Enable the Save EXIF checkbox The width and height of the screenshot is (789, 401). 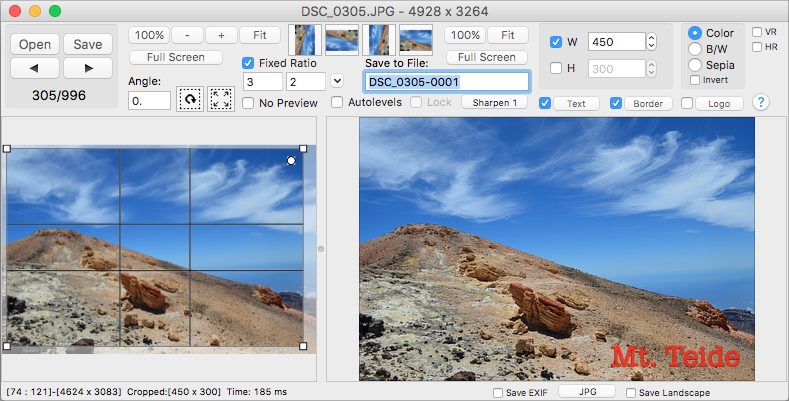(x=498, y=392)
